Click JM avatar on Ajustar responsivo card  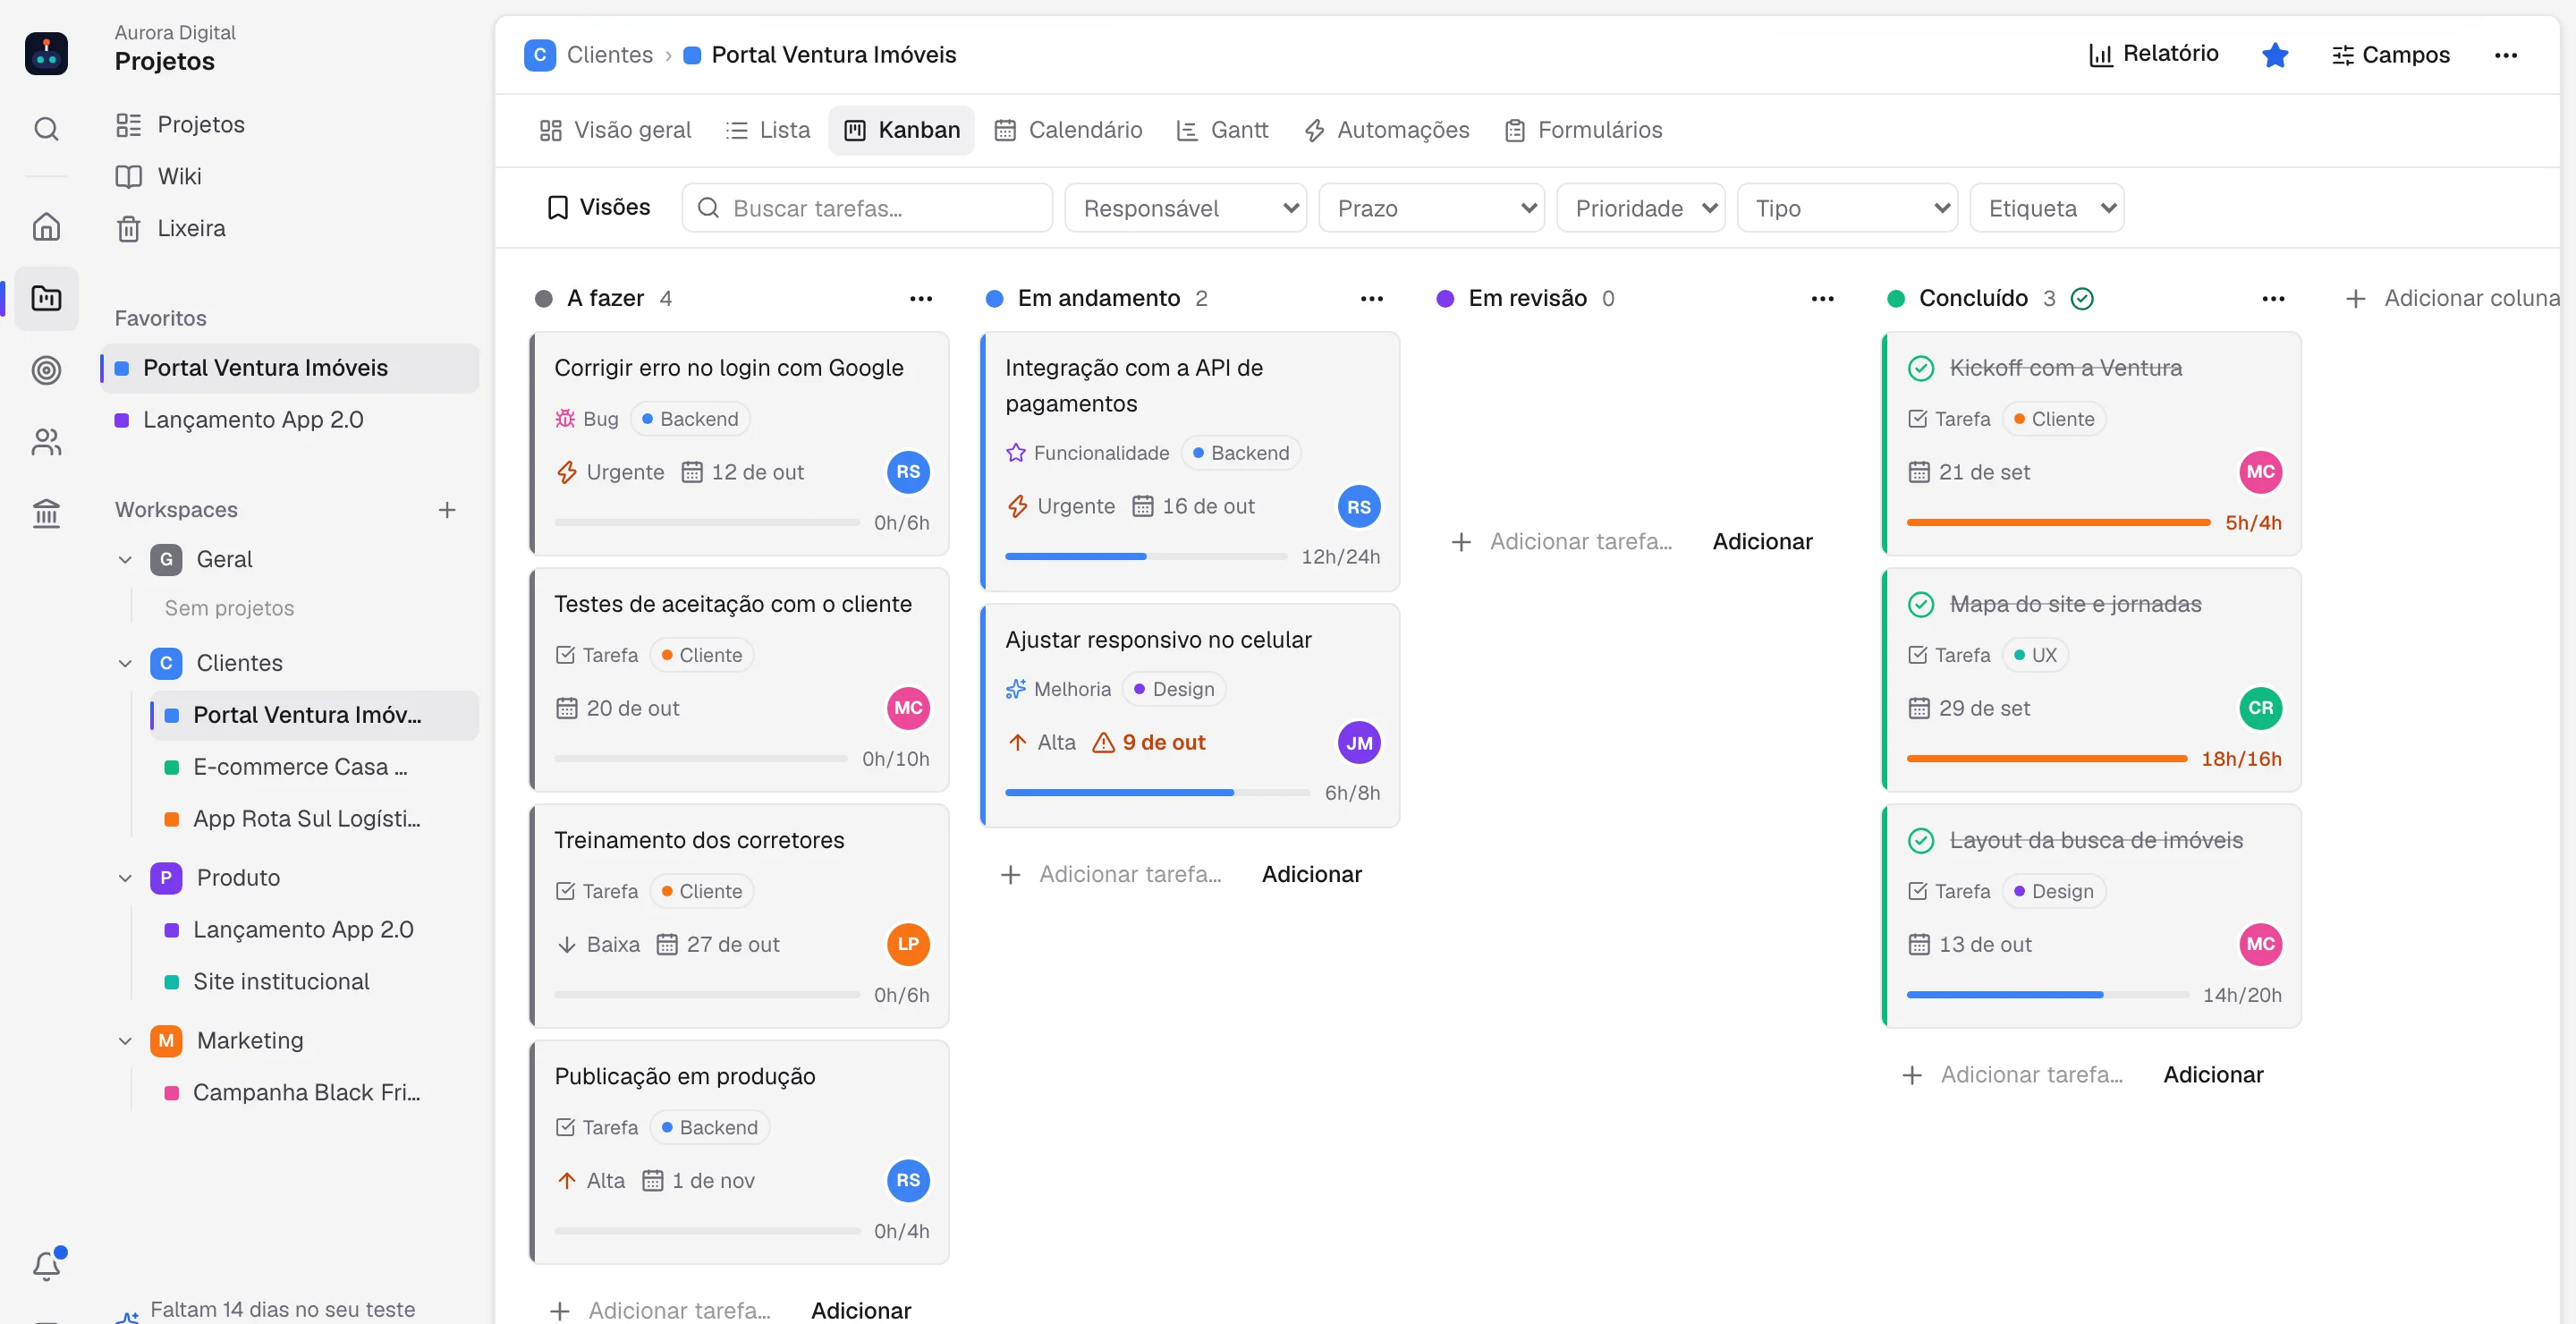pyautogui.click(x=1359, y=743)
